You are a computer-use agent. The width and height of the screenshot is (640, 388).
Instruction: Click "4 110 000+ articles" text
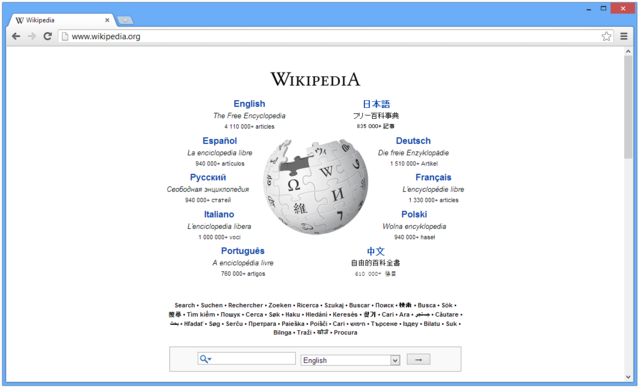coord(249,126)
